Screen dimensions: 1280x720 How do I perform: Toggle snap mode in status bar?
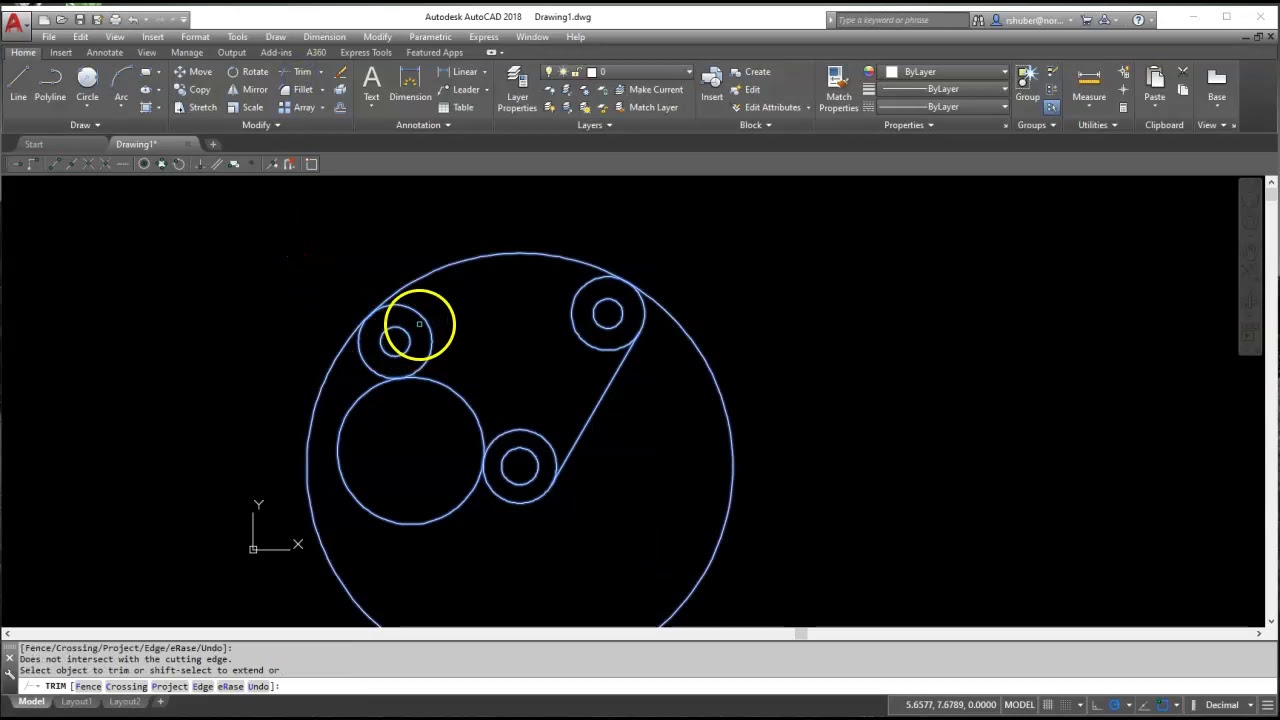point(1064,705)
